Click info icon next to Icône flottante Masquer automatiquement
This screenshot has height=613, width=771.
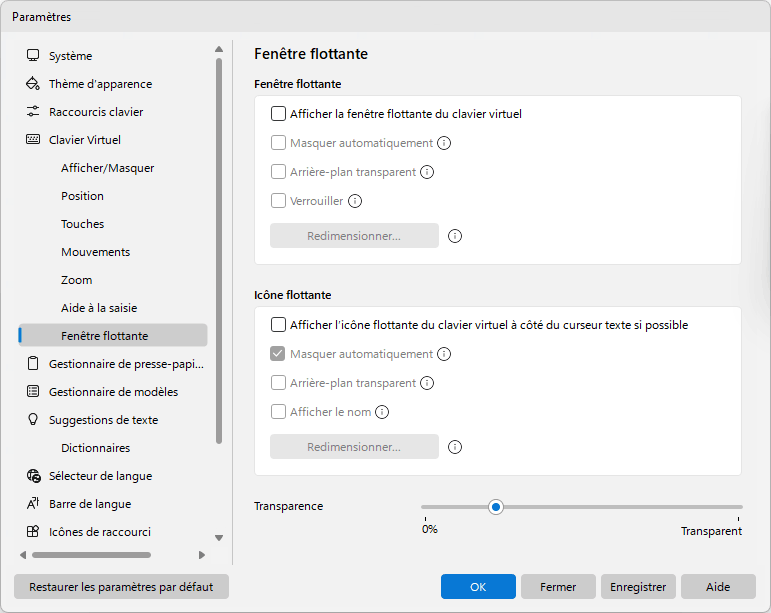point(444,354)
